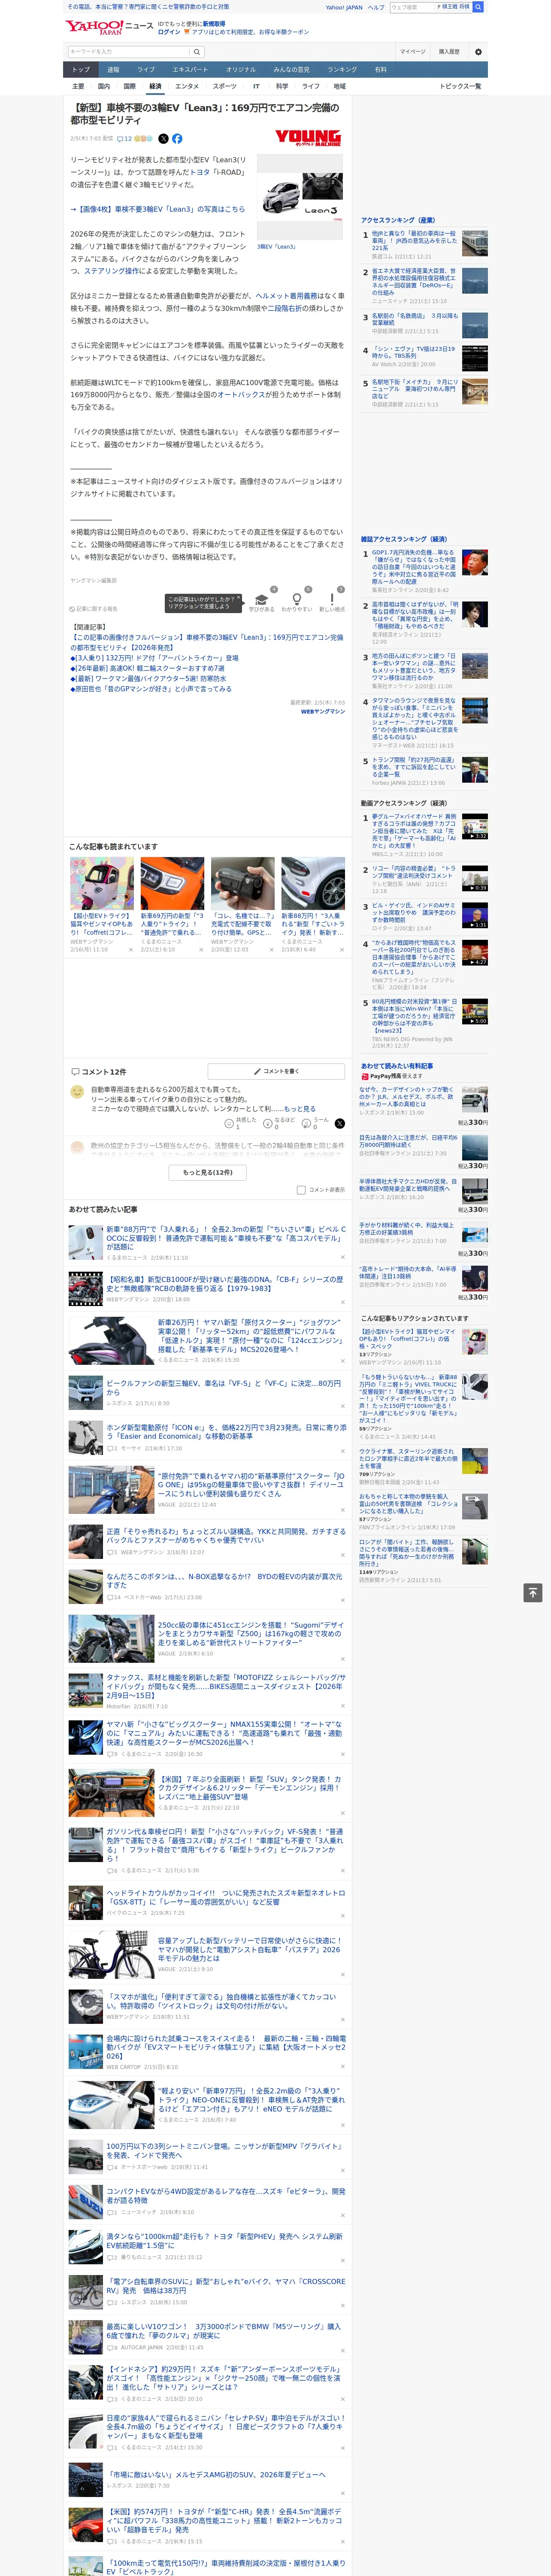Open YOUNG MACHINE publisher logo
551x2576 pixels.
(308, 137)
